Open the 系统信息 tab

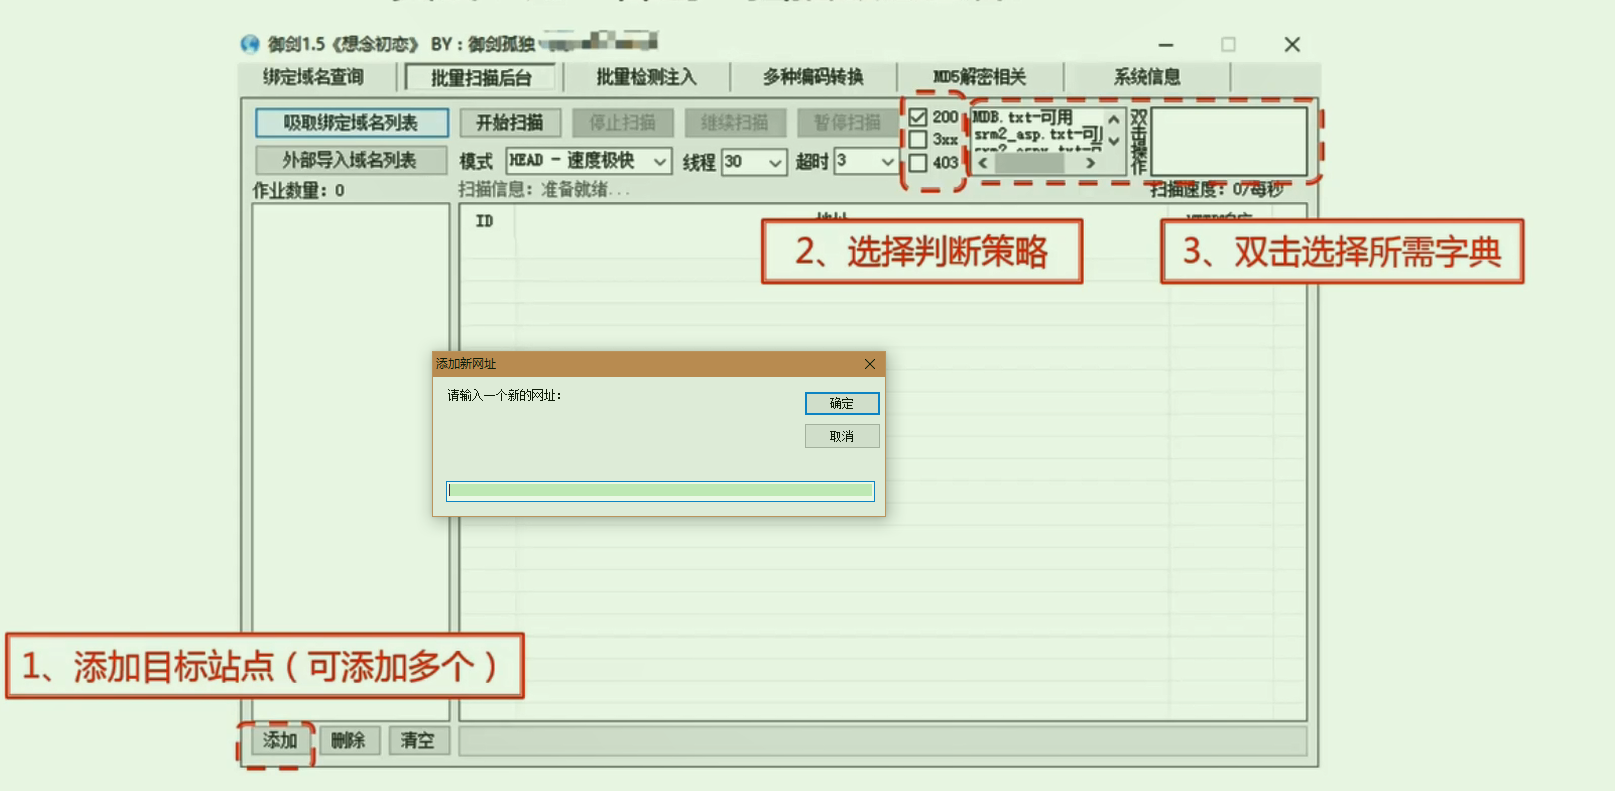point(1147,77)
